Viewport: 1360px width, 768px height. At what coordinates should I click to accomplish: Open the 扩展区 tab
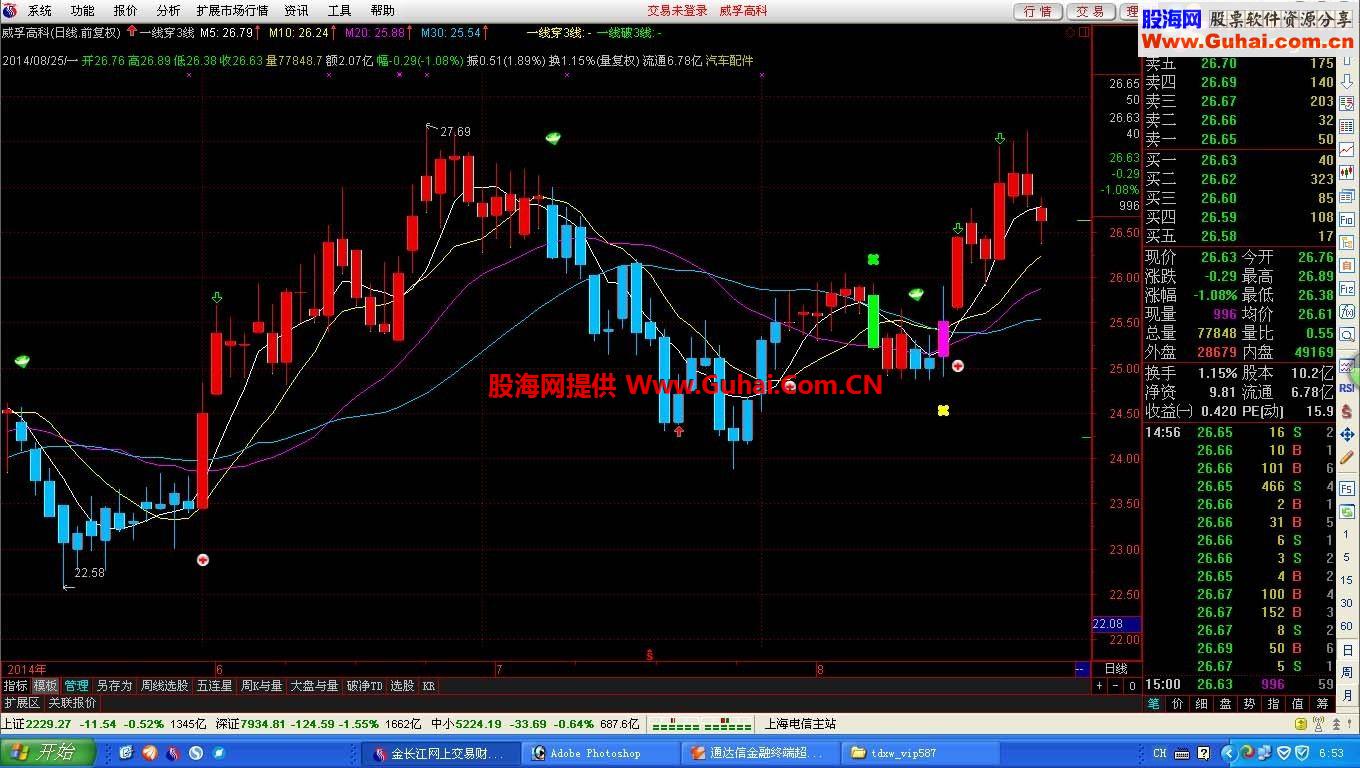click(x=21, y=703)
